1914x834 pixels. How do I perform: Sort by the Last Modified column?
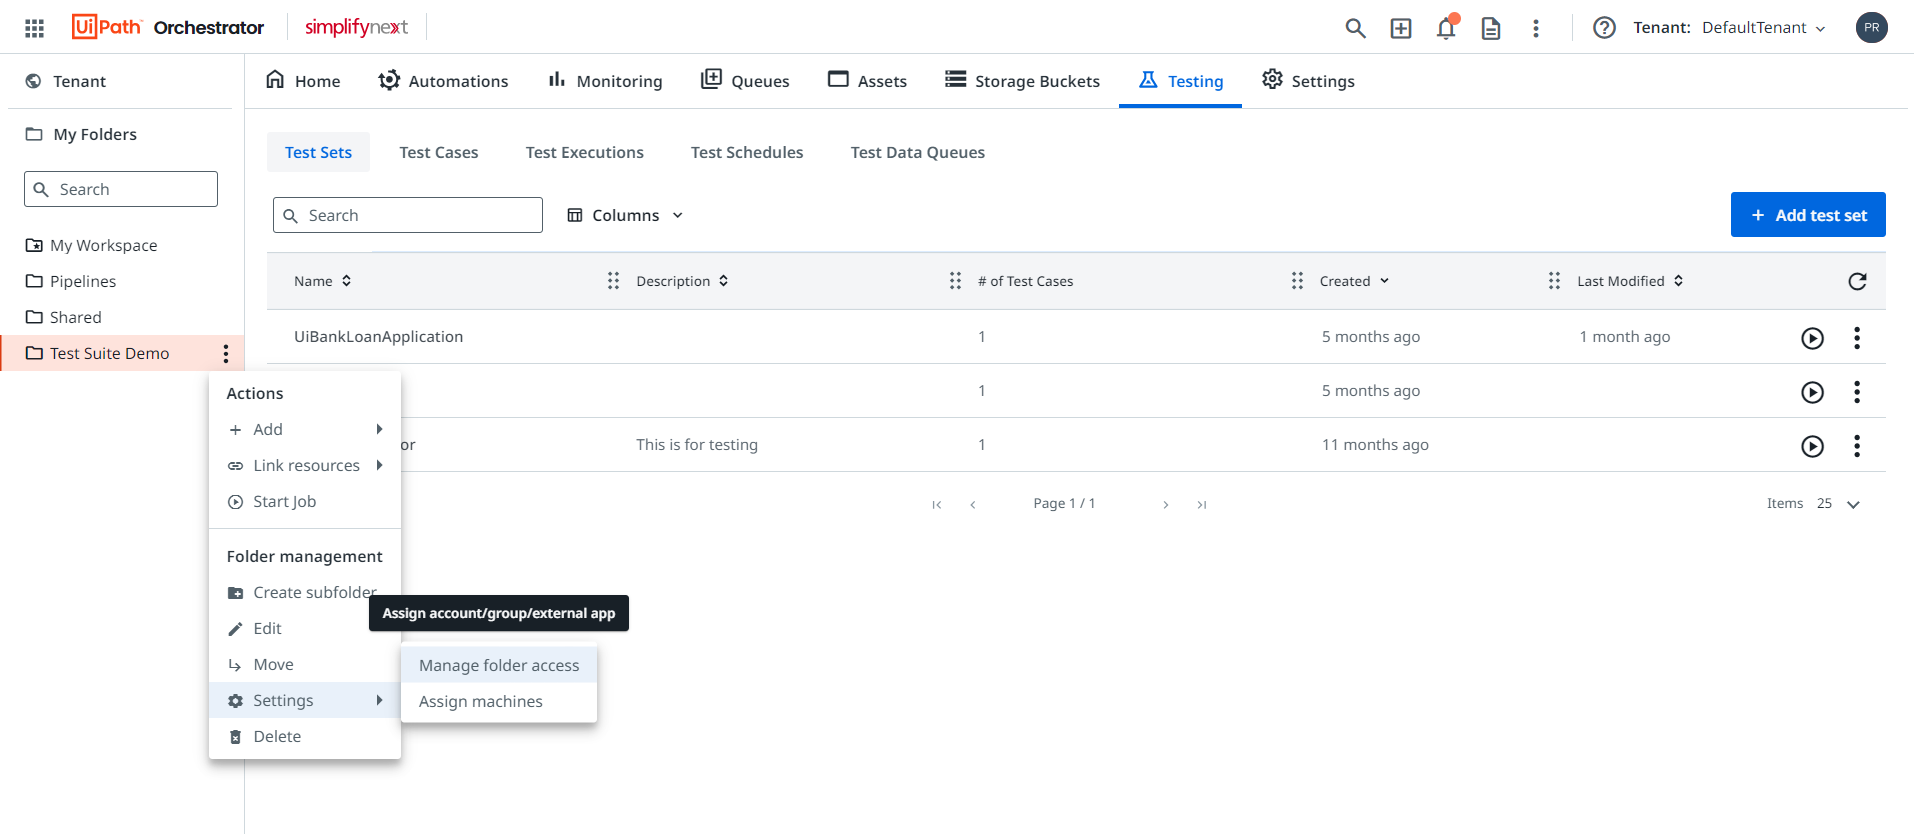1631,281
